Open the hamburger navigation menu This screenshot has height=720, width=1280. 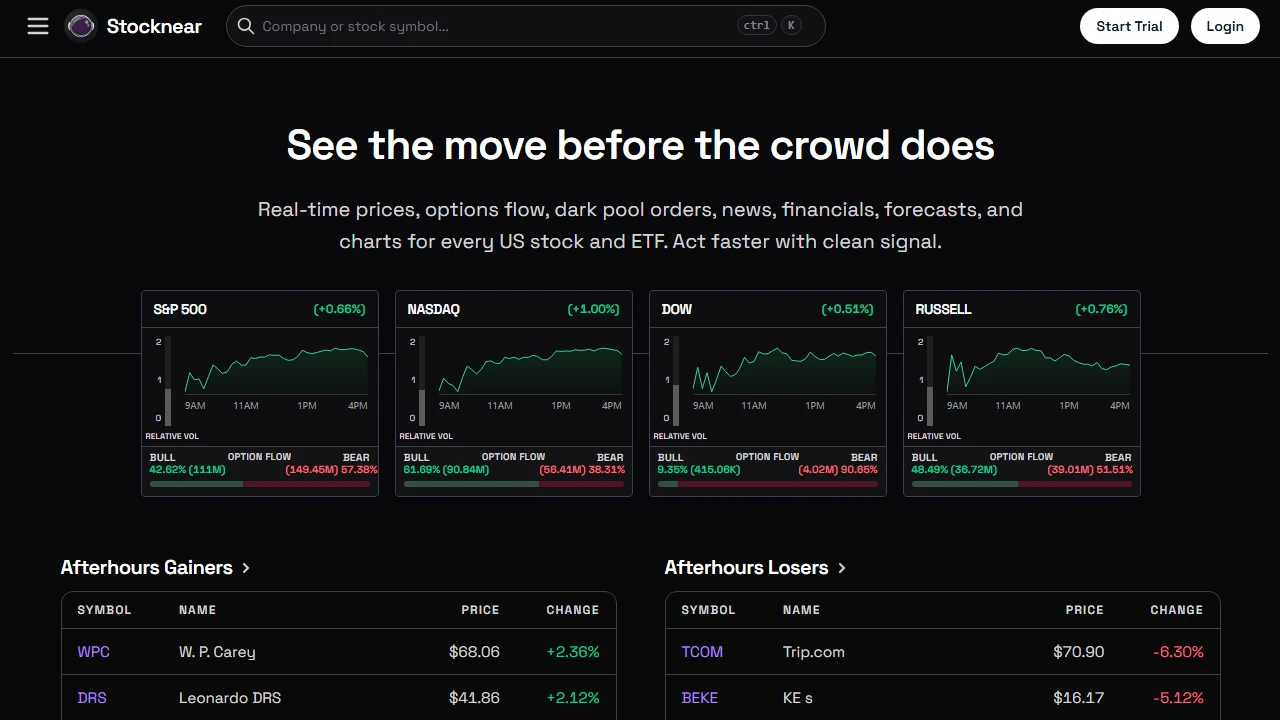click(x=38, y=26)
